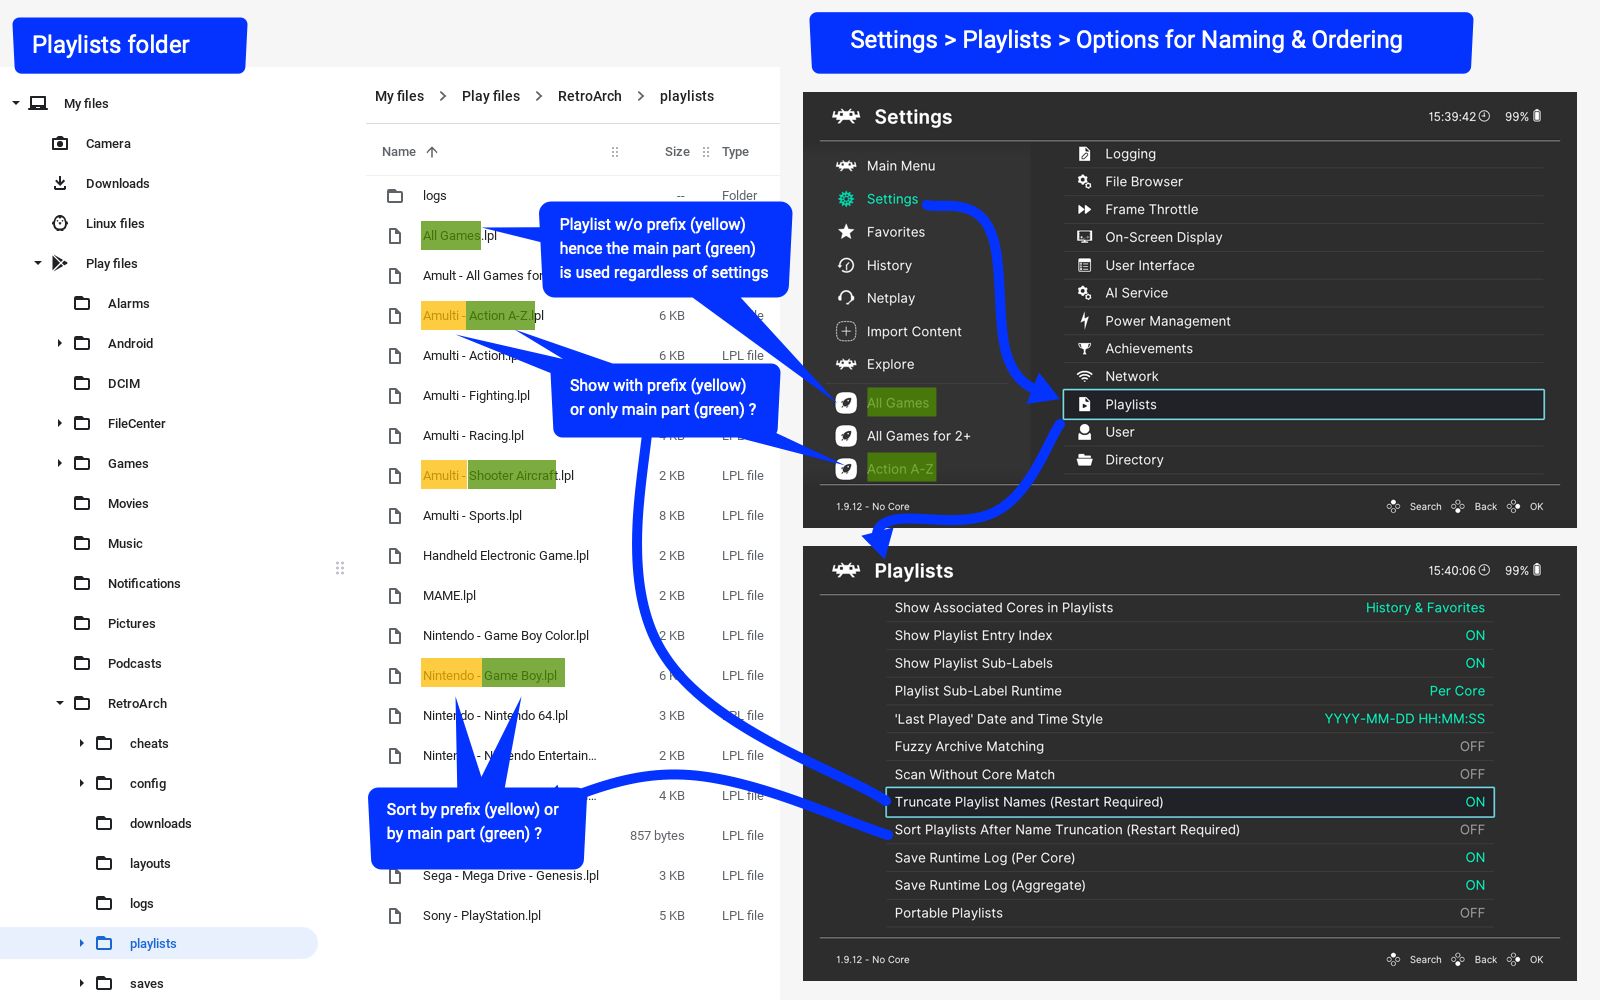This screenshot has height=1000, width=1600.
Task: Click the clock icon beside History
Action: 846,265
